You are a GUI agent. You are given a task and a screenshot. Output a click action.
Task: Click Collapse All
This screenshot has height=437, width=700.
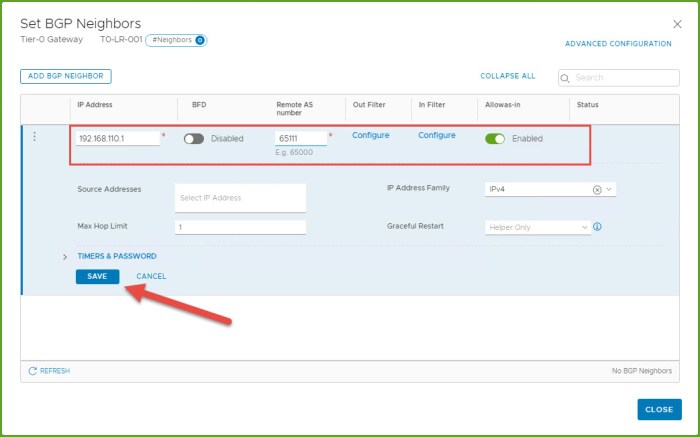507,76
